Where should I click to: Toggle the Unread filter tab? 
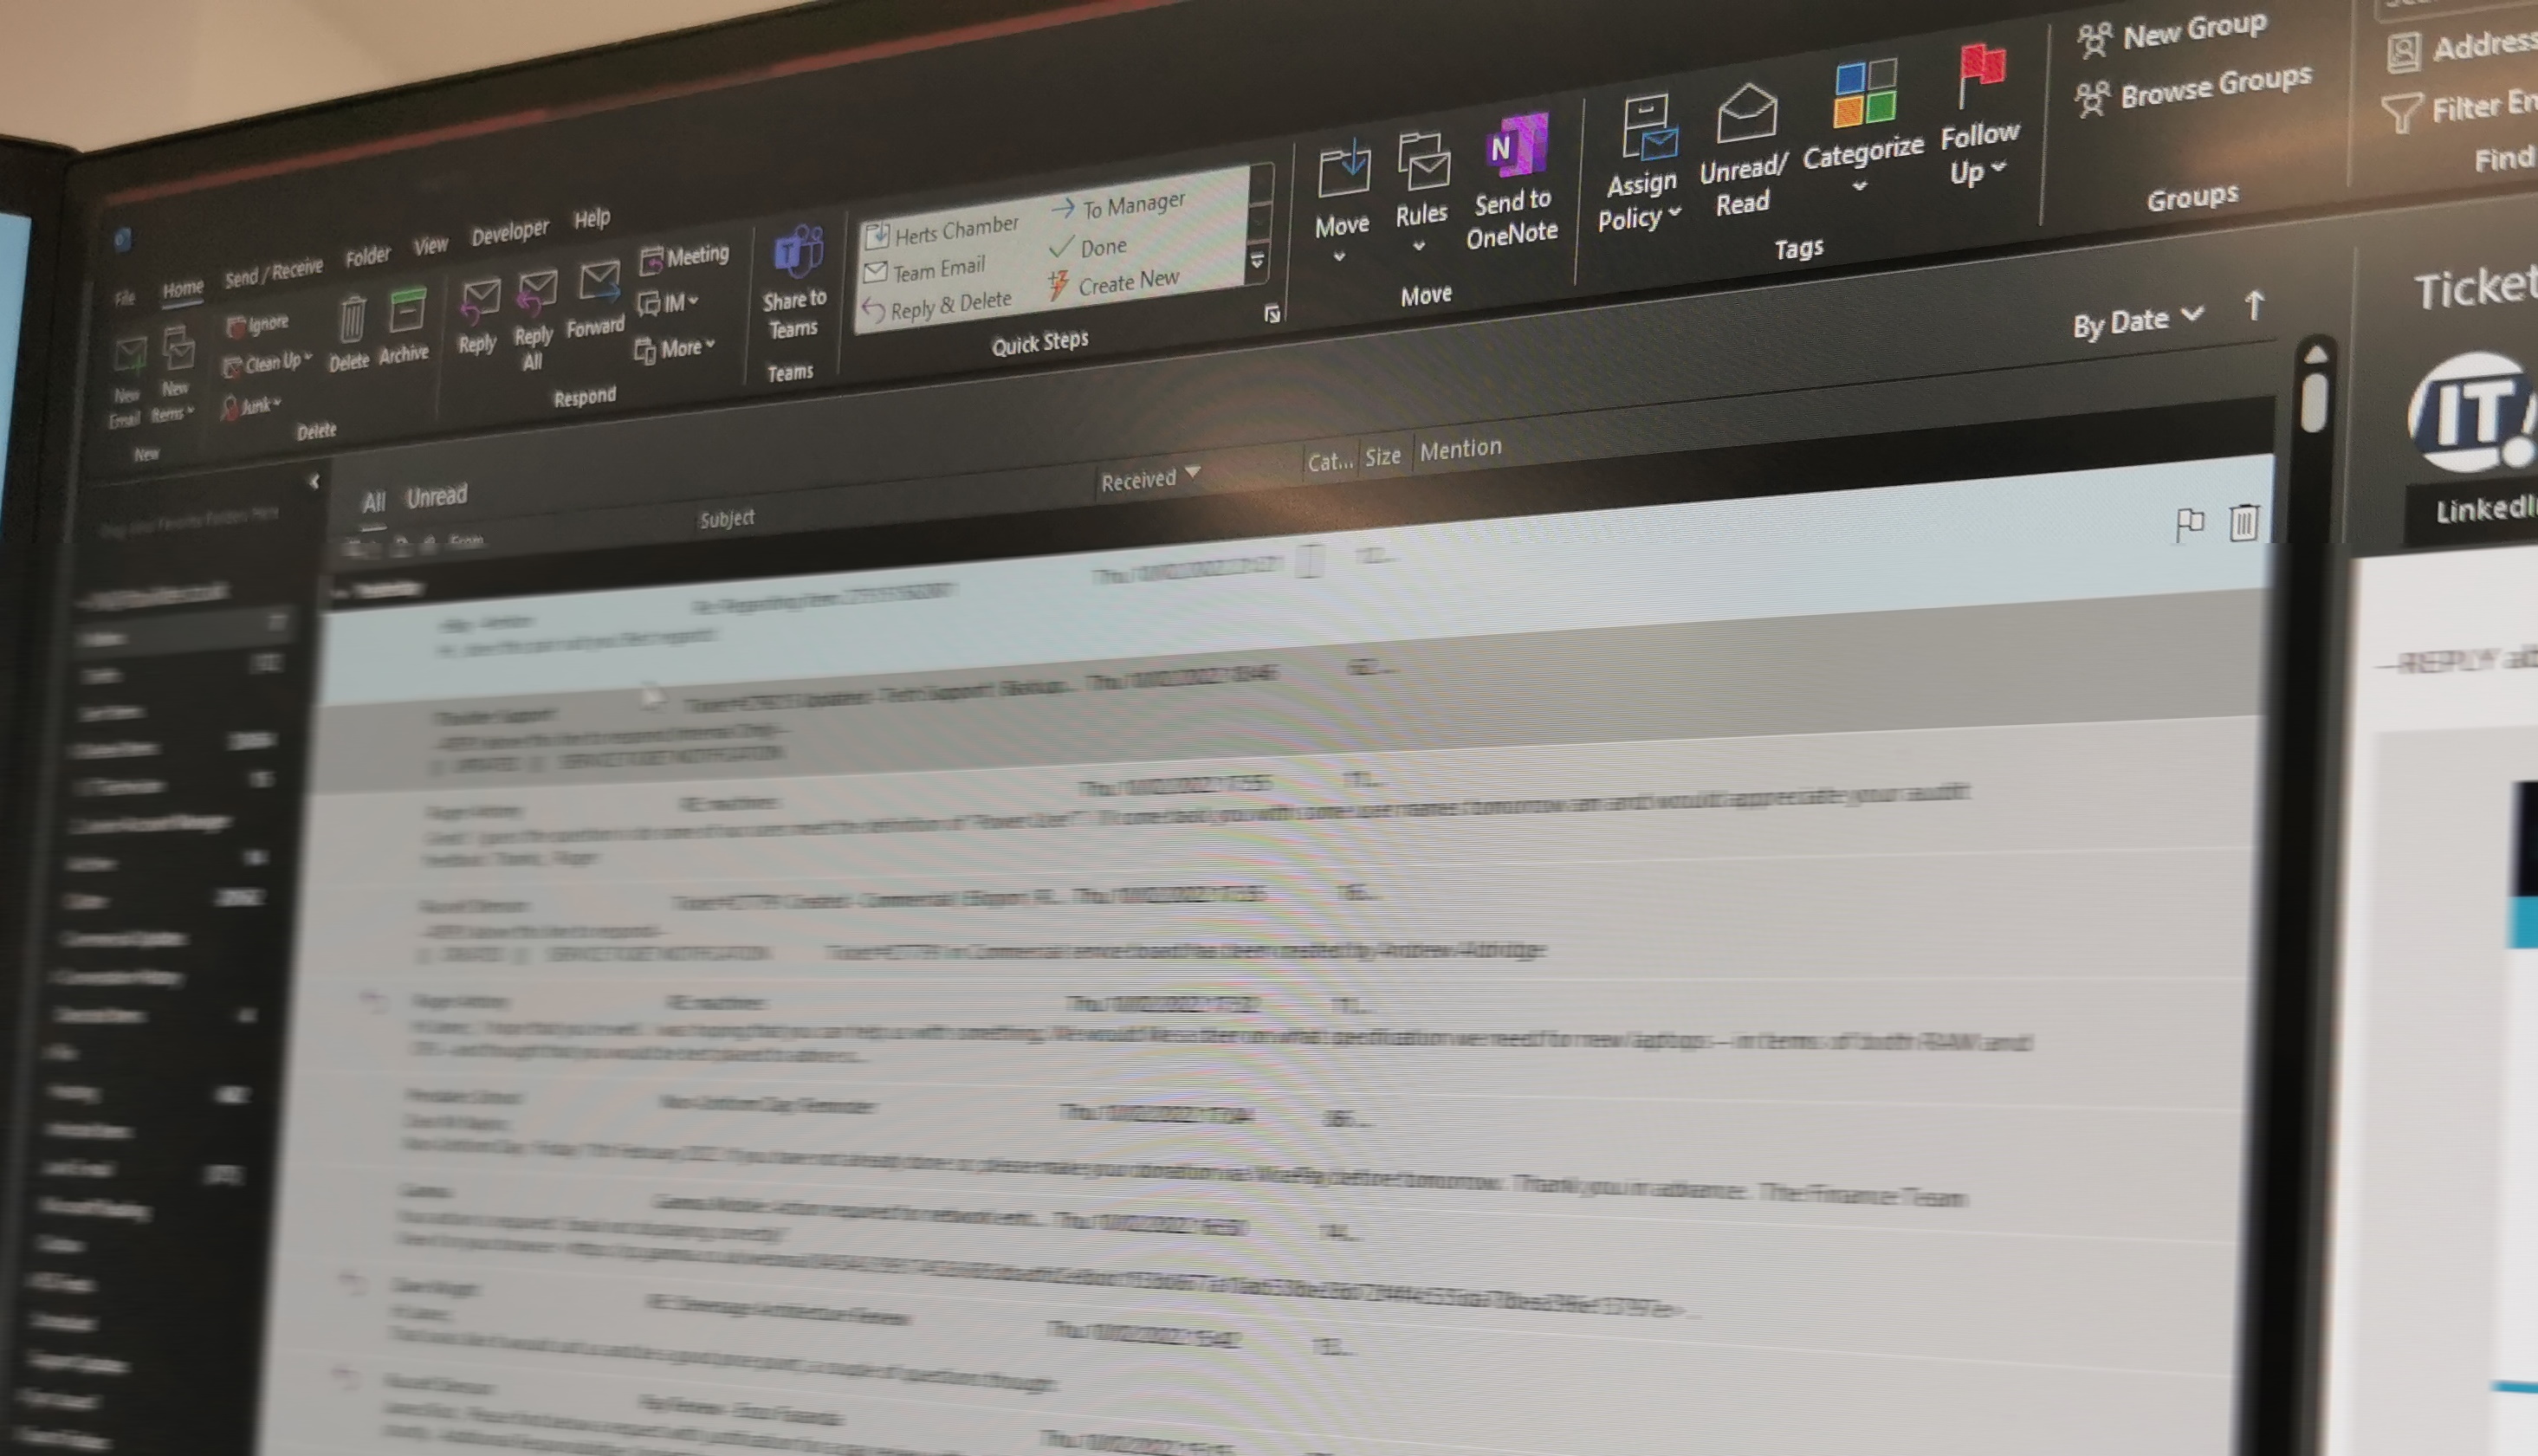pyautogui.click(x=437, y=494)
